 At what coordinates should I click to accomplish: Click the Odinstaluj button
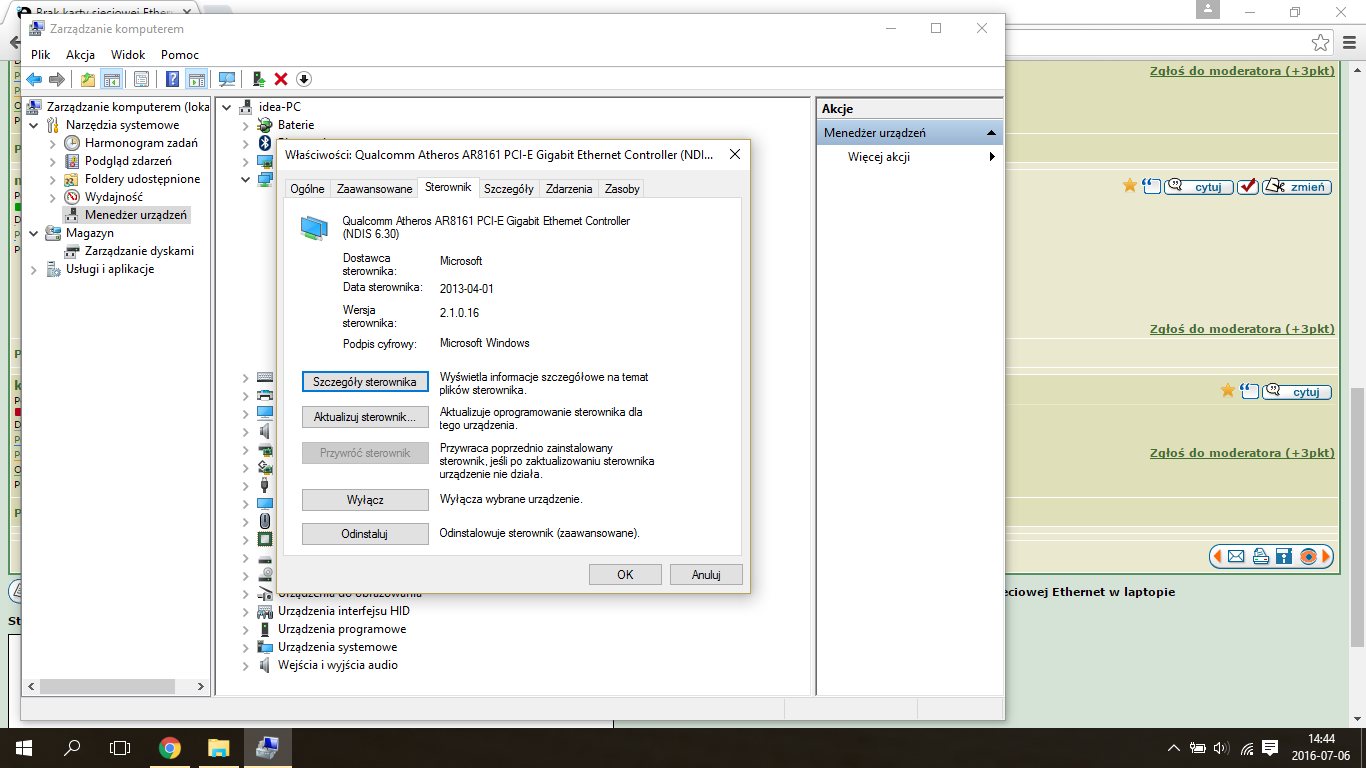tap(365, 534)
